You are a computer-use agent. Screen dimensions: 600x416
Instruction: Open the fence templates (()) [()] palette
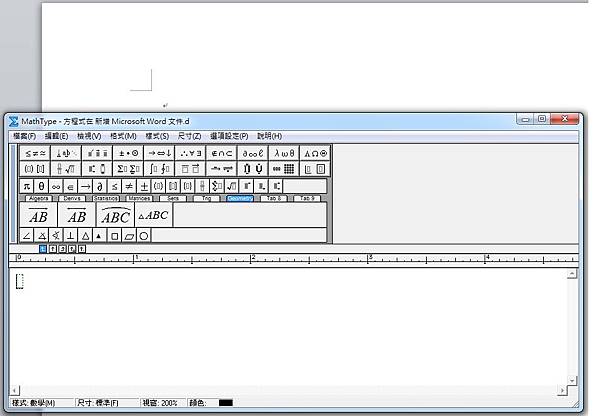35,169
